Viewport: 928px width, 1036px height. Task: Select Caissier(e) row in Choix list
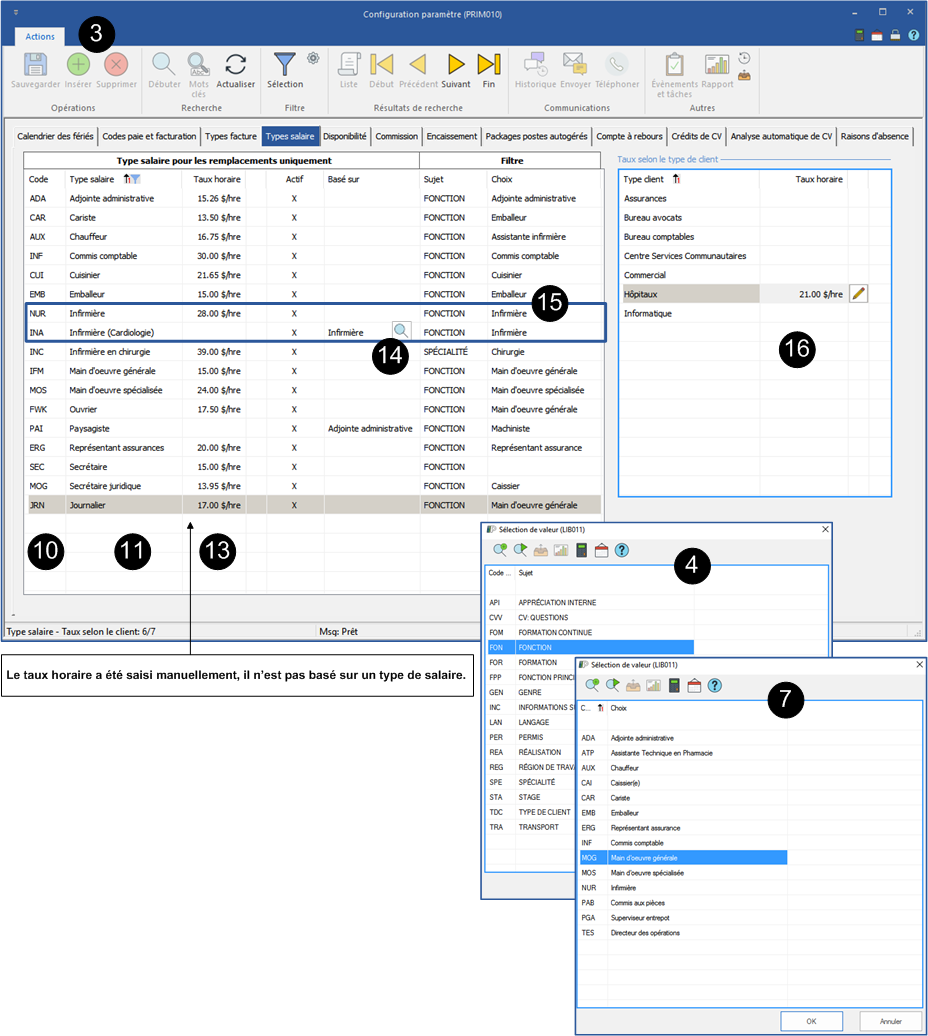pos(683,783)
